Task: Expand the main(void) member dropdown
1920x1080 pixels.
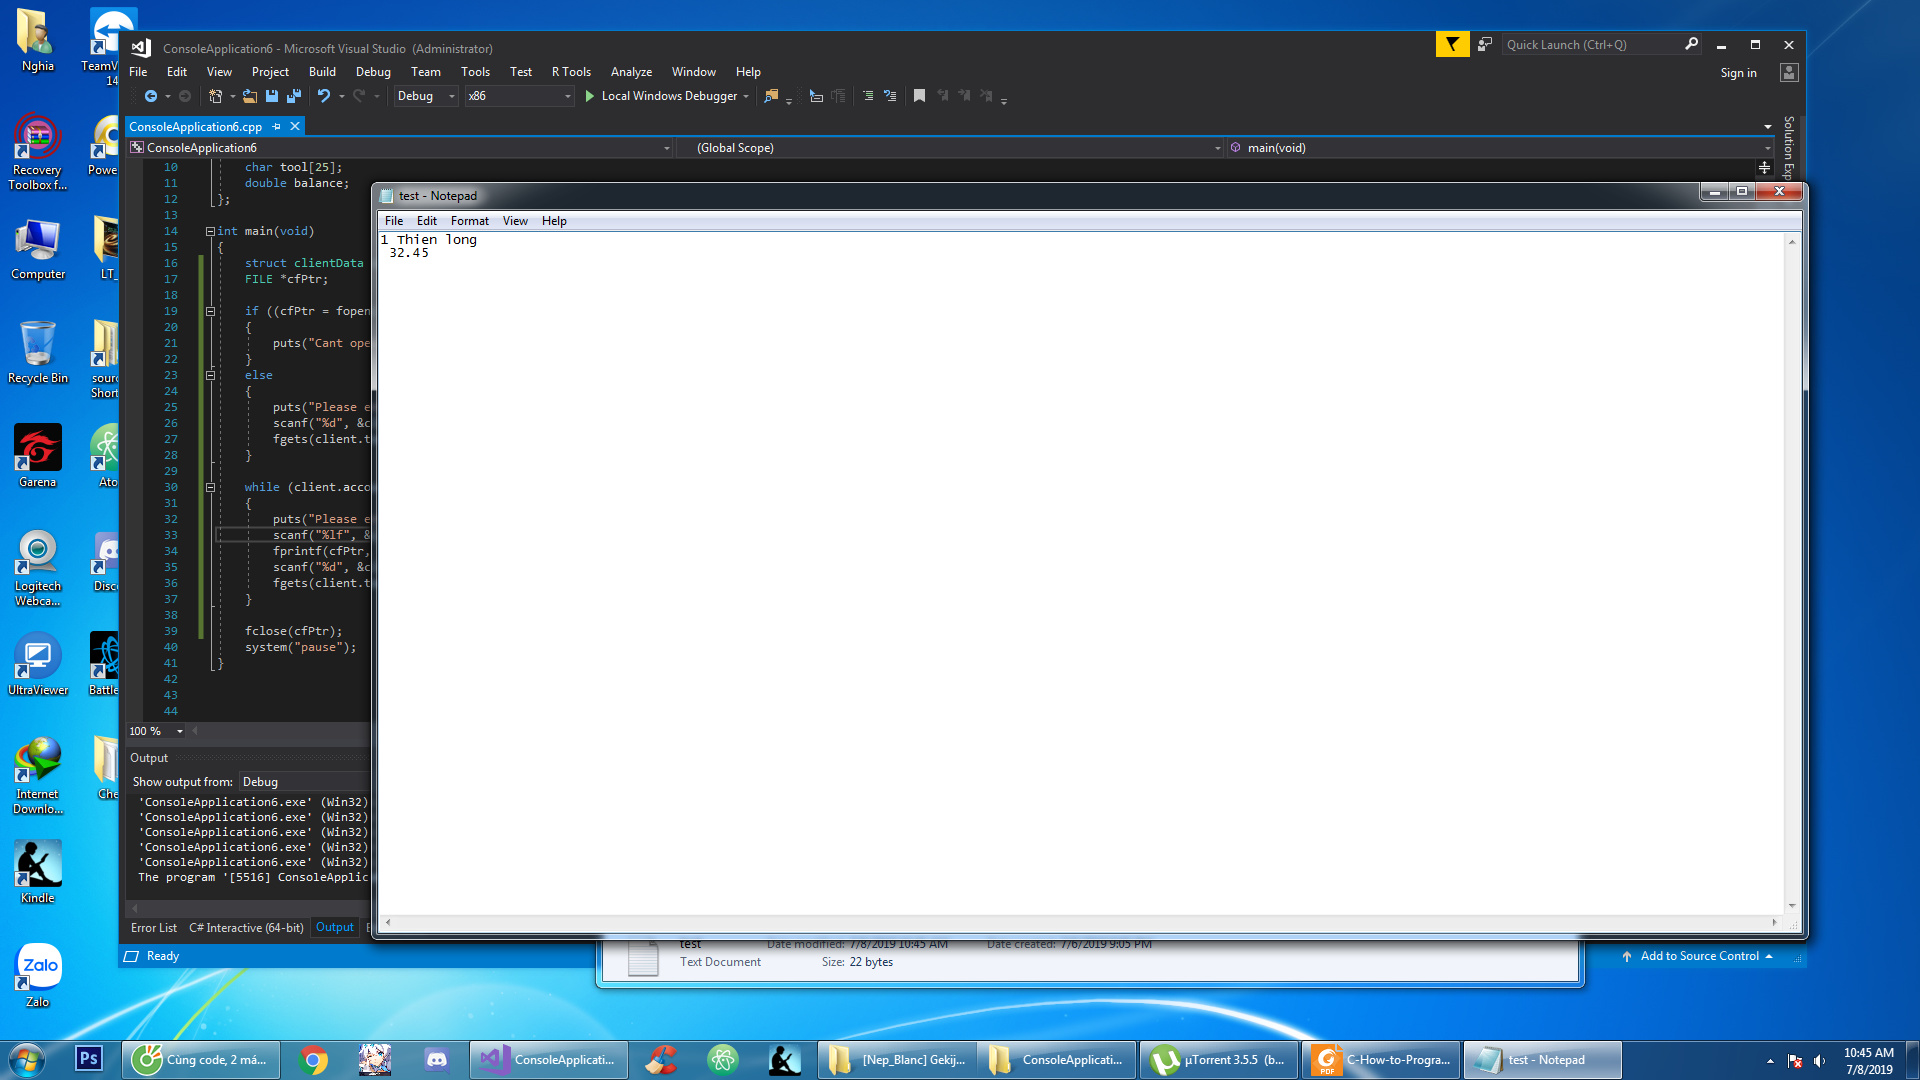Action: [x=1767, y=148]
